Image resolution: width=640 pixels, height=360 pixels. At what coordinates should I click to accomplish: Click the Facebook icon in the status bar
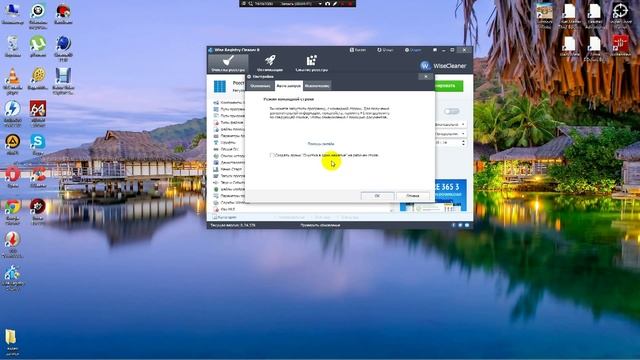coord(453,225)
